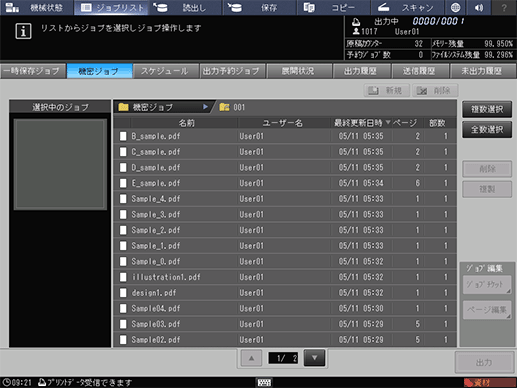Click the information icon beside the message
517x388 pixels.
23,31
